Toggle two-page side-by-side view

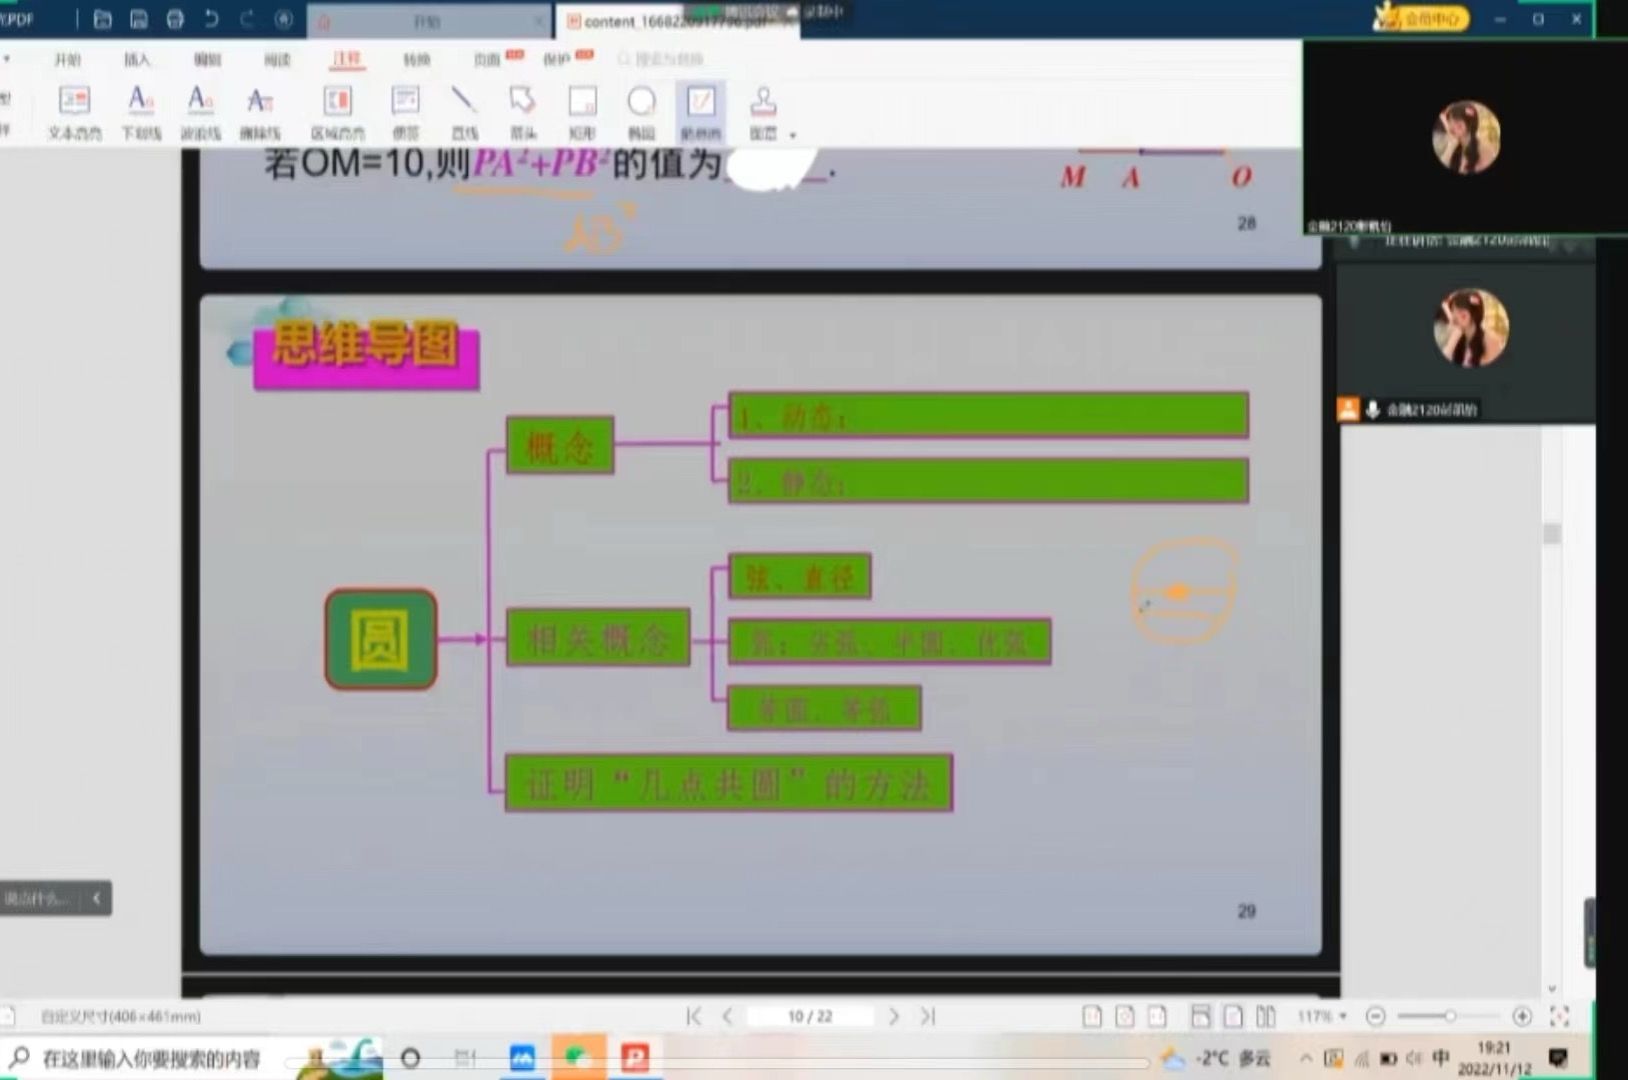(1266, 1017)
